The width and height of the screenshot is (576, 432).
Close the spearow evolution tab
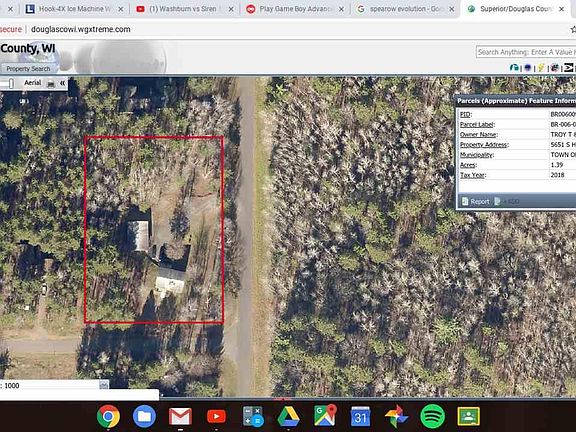tap(452, 9)
